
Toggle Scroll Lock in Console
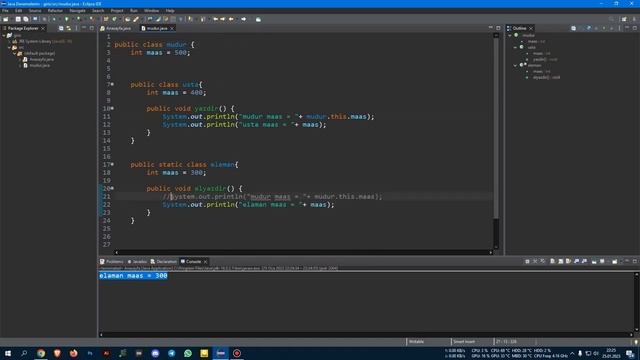(x=560, y=261)
